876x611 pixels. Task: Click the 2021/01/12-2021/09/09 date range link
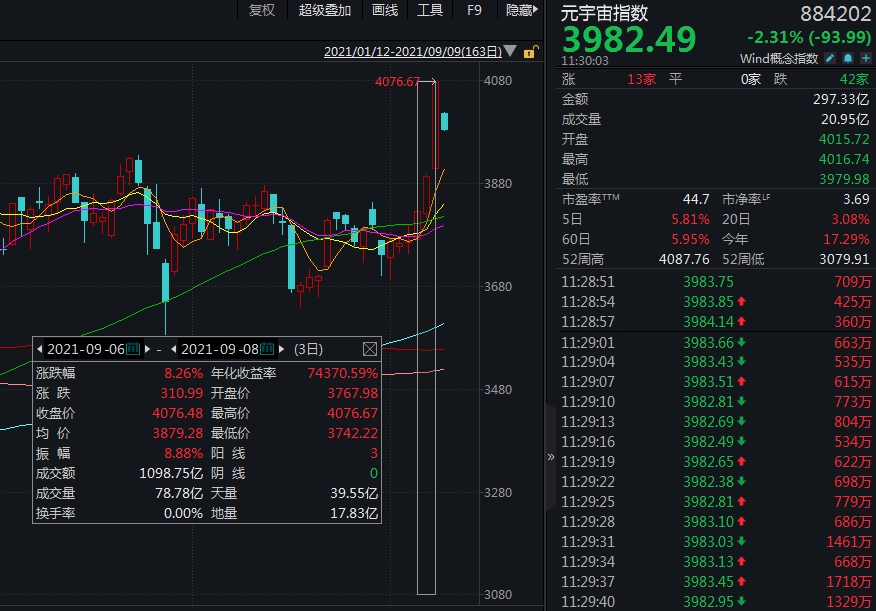pos(413,51)
